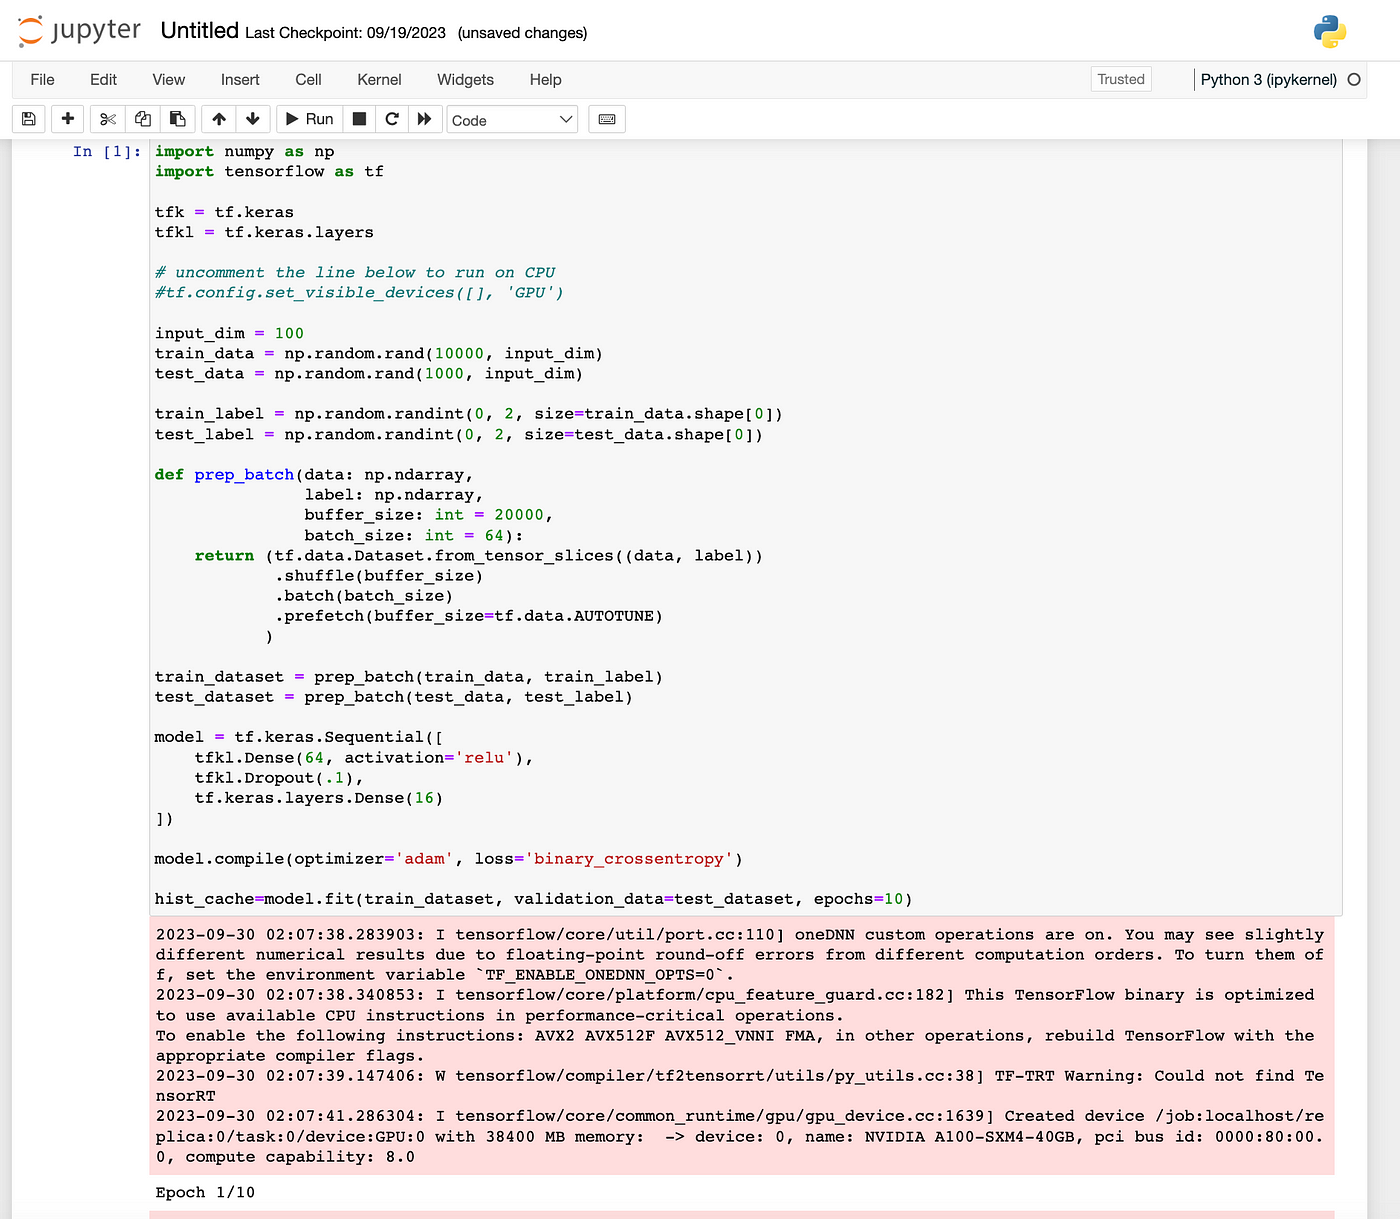Click the Last Checkpoint 09/19/2023 text
1400x1219 pixels.
345,33
